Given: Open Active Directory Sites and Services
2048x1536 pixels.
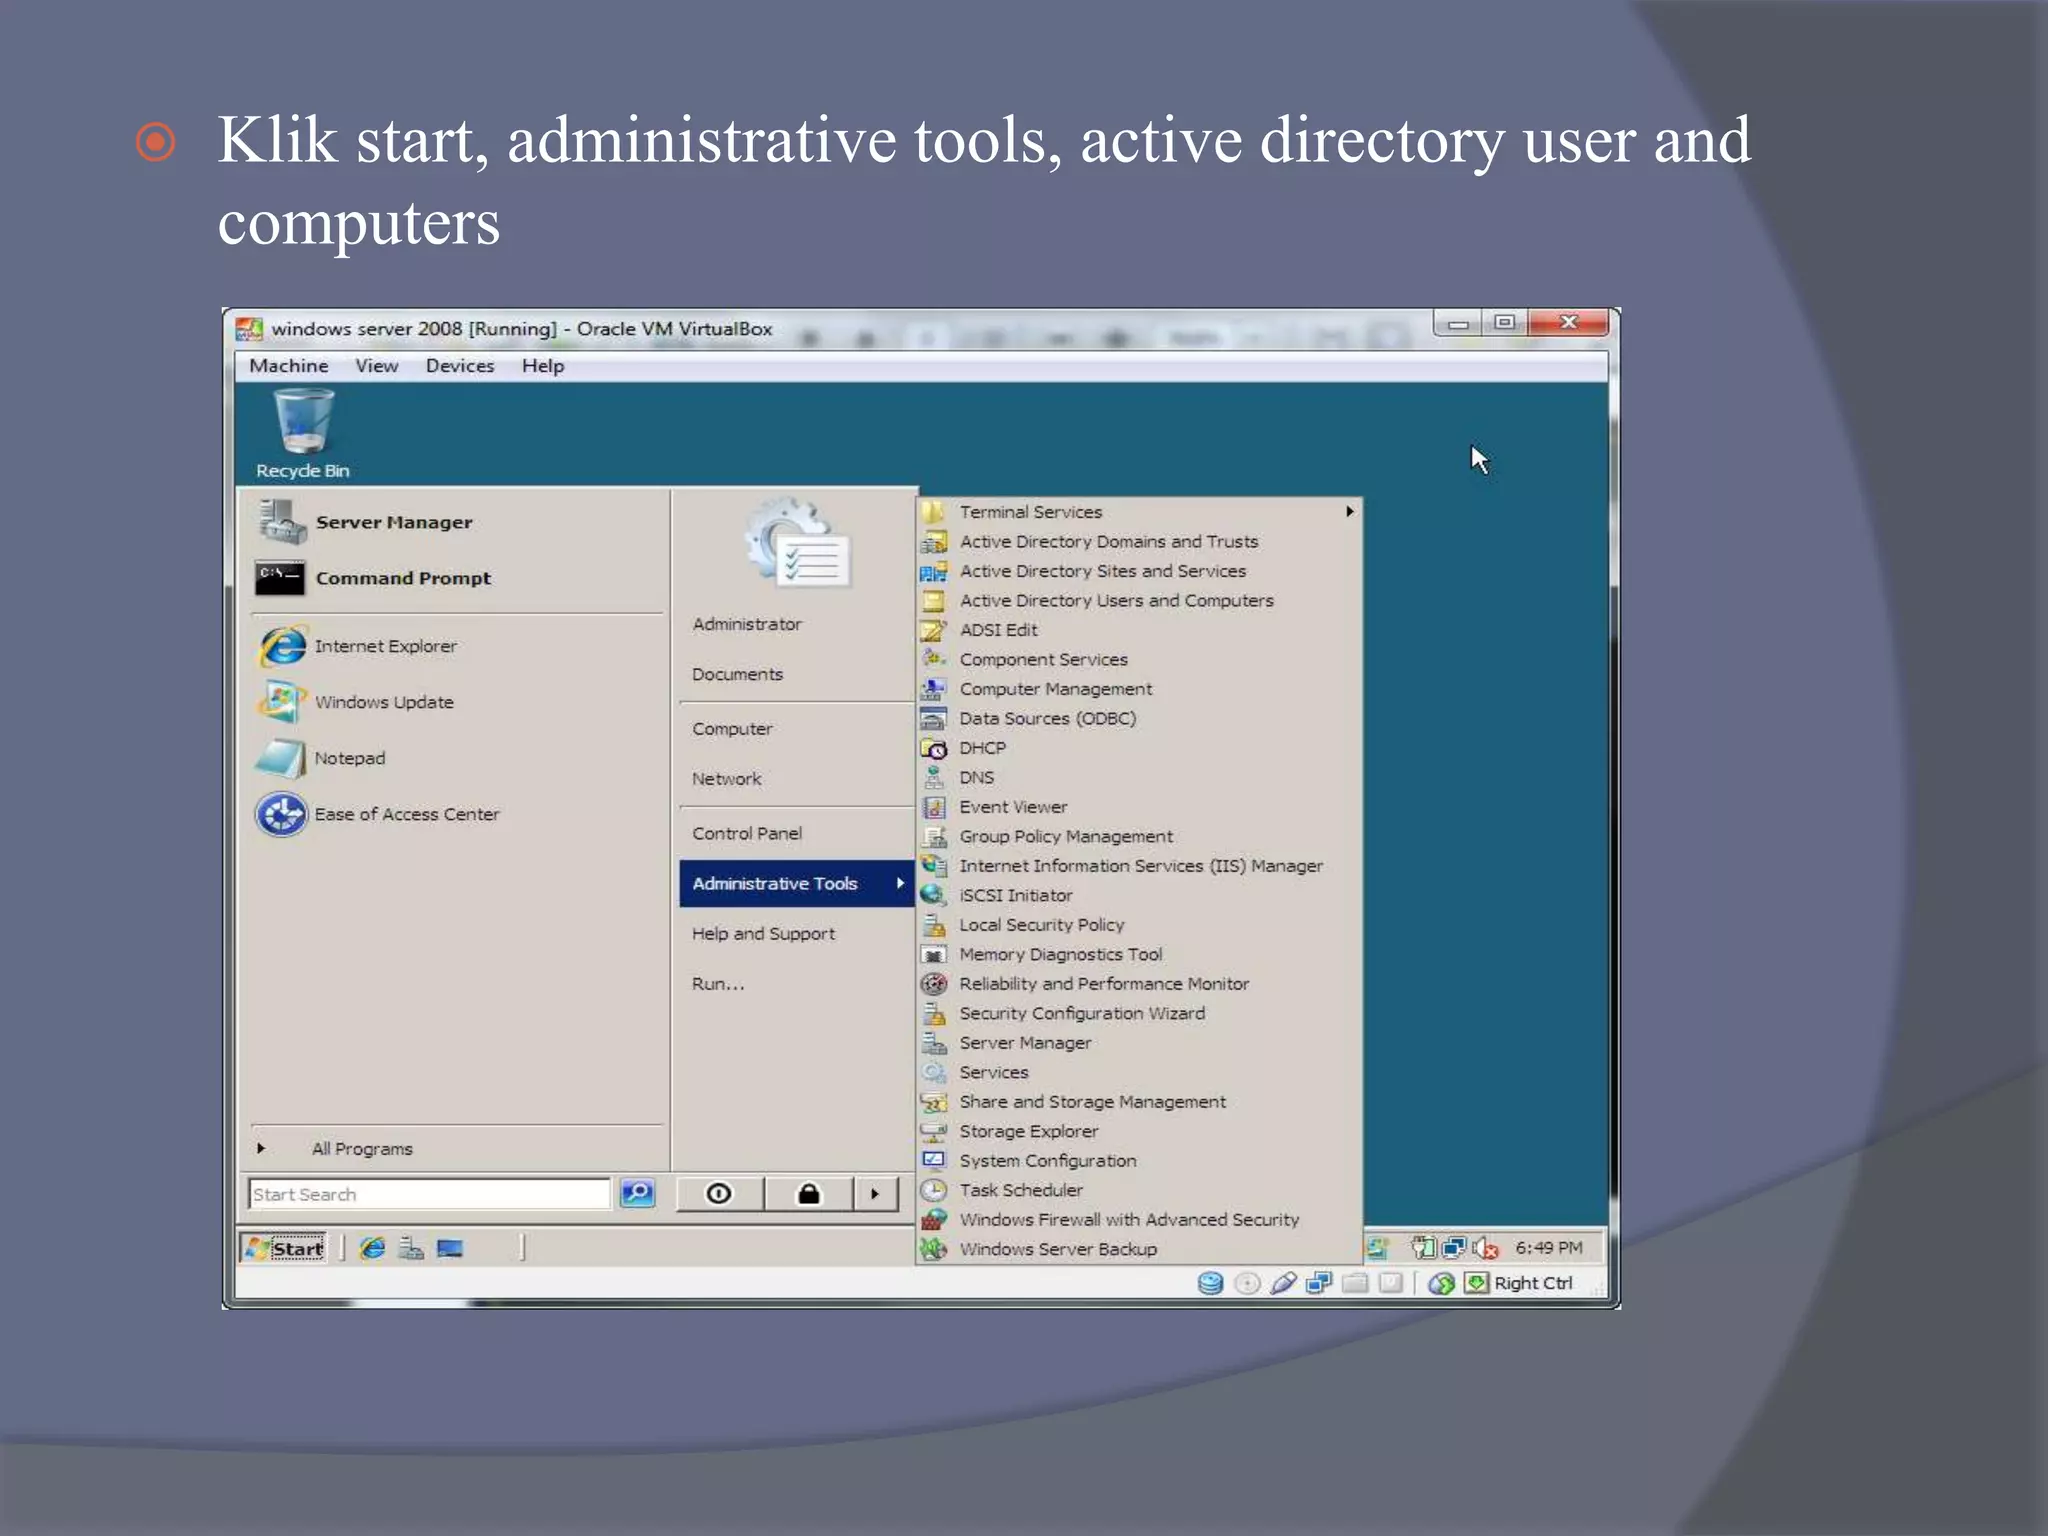Looking at the screenshot, I should point(1139,571).
